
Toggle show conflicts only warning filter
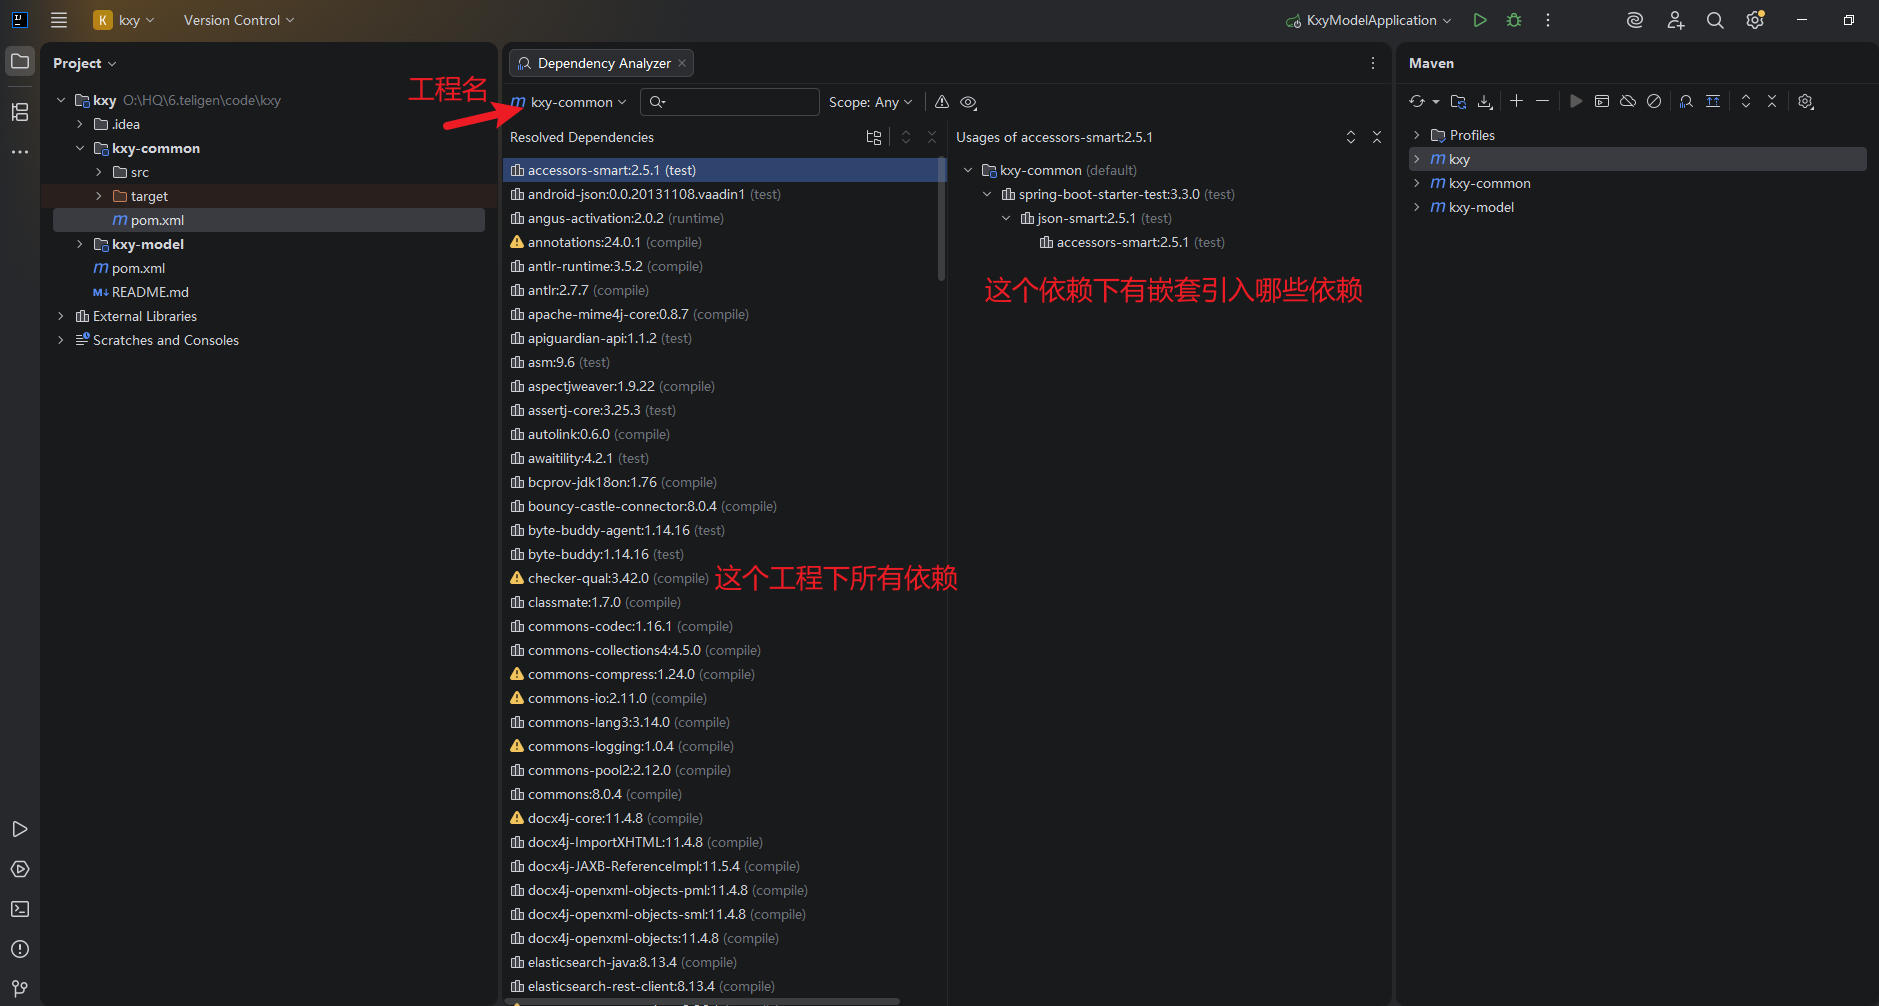point(942,102)
